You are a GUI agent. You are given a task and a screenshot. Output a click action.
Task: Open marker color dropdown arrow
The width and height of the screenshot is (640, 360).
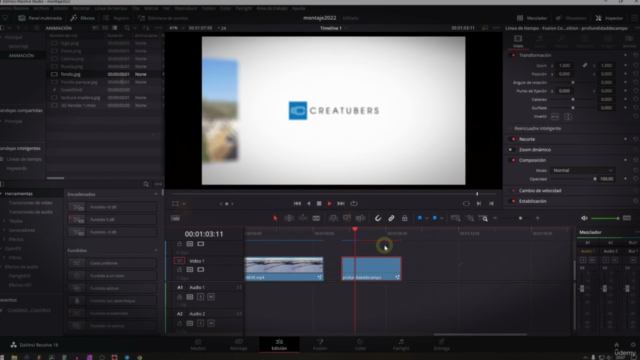(442, 218)
